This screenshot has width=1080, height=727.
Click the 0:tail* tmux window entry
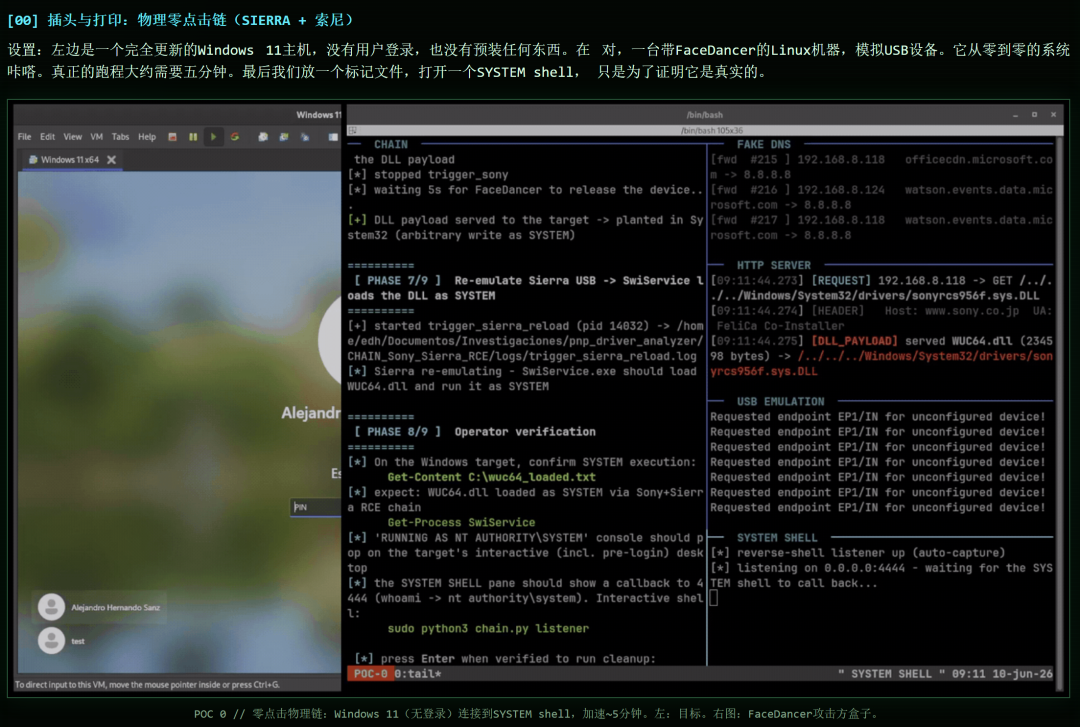(418, 674)
